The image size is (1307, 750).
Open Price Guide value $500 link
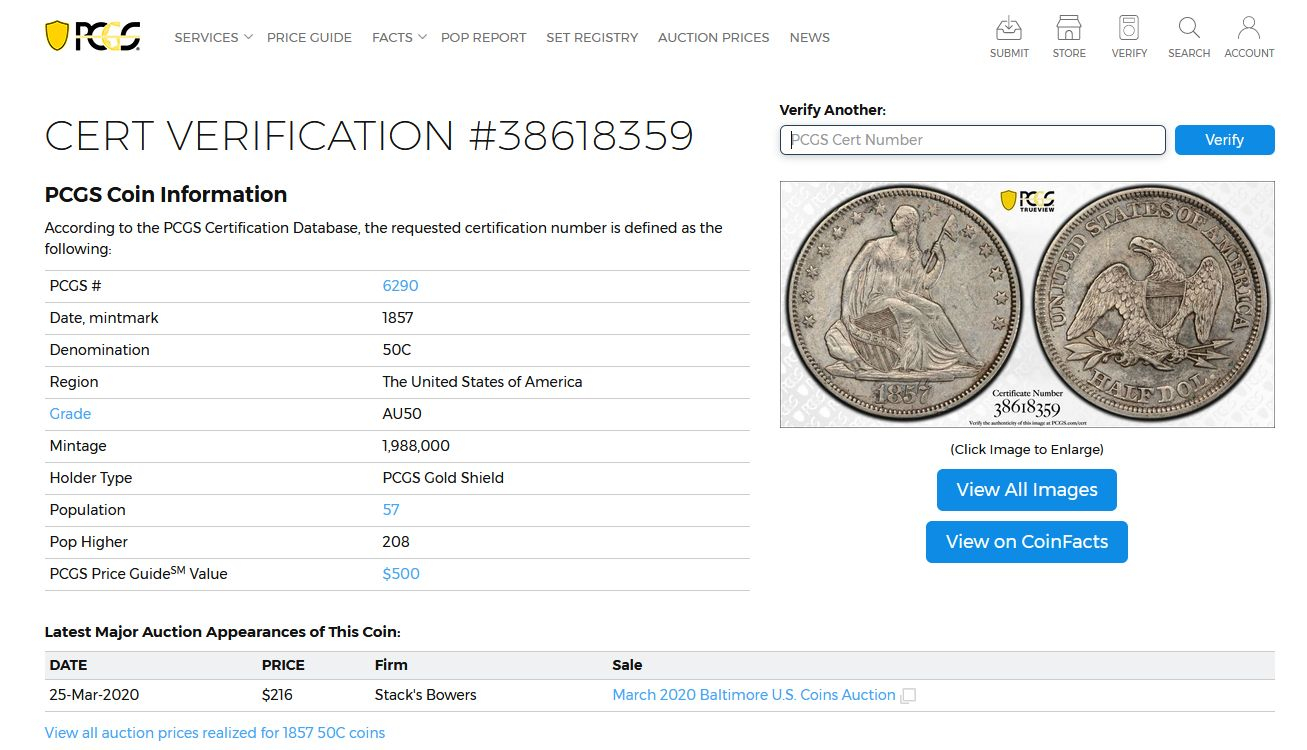(x=401, y=574)
